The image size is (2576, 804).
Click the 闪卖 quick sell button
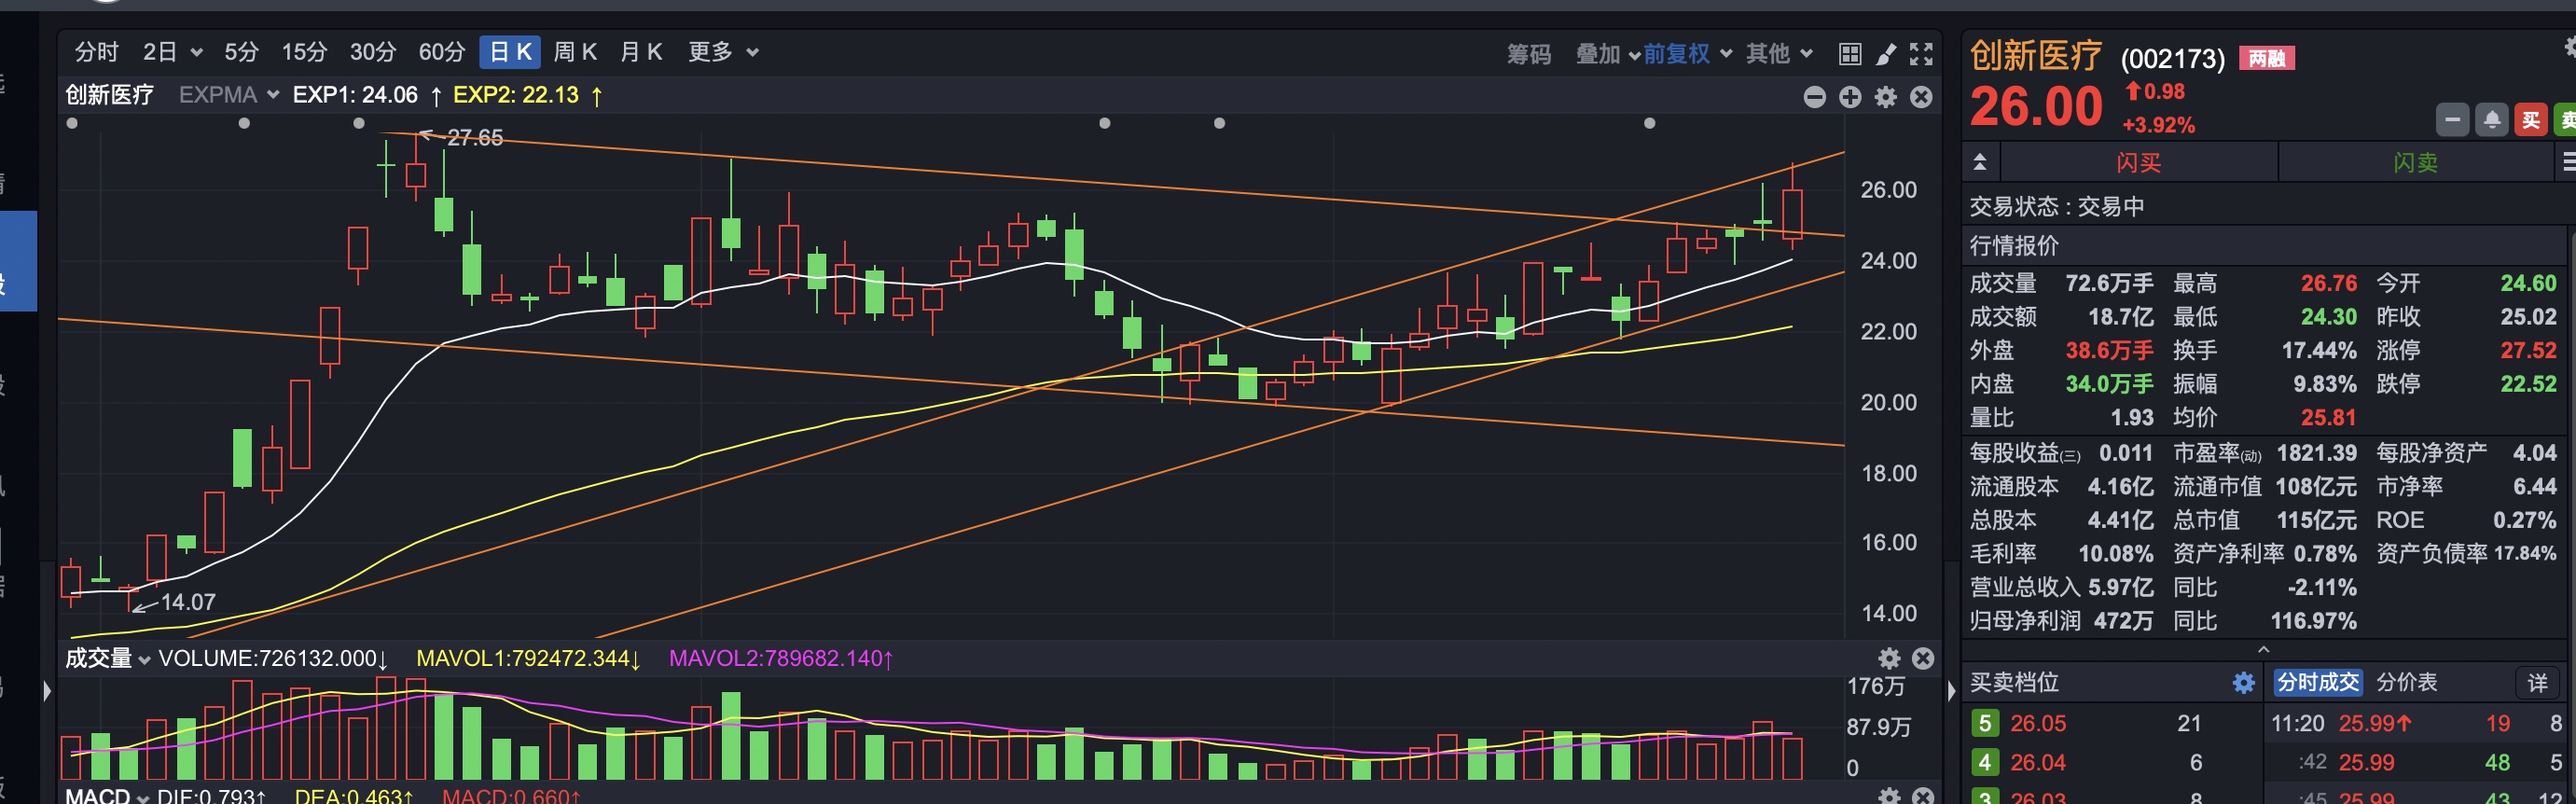click(2415, 163)
